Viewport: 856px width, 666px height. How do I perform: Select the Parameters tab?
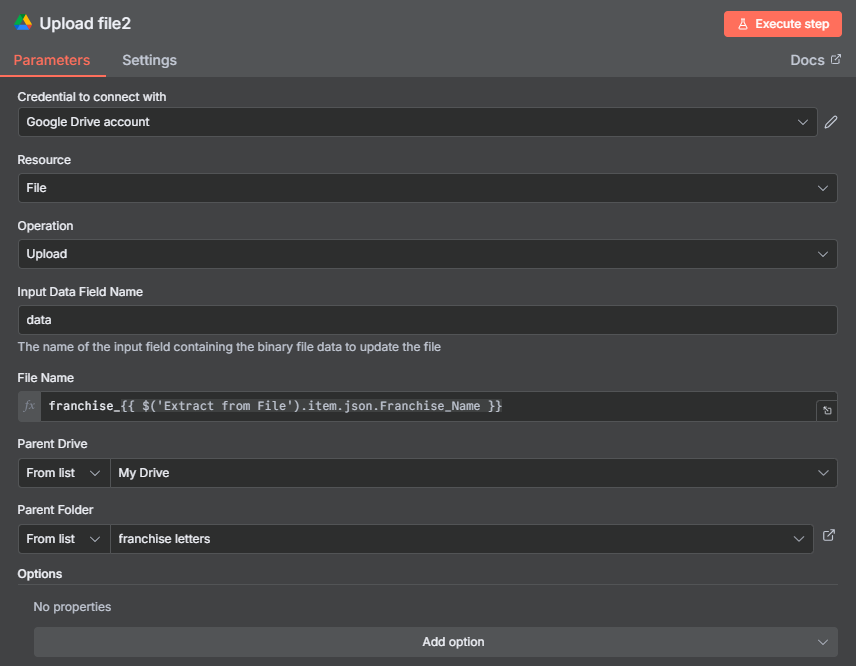pyautogui.click(x=52, y=60)
